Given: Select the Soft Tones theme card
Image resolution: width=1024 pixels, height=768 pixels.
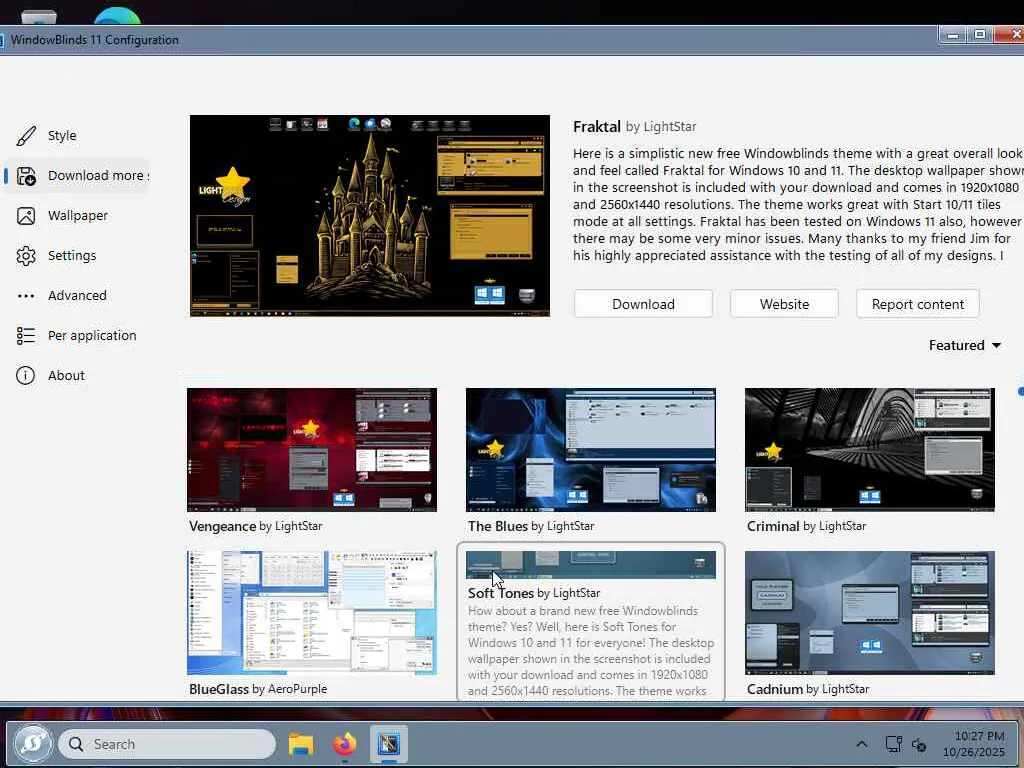Looking at the screenshot, I should [591, 622].
